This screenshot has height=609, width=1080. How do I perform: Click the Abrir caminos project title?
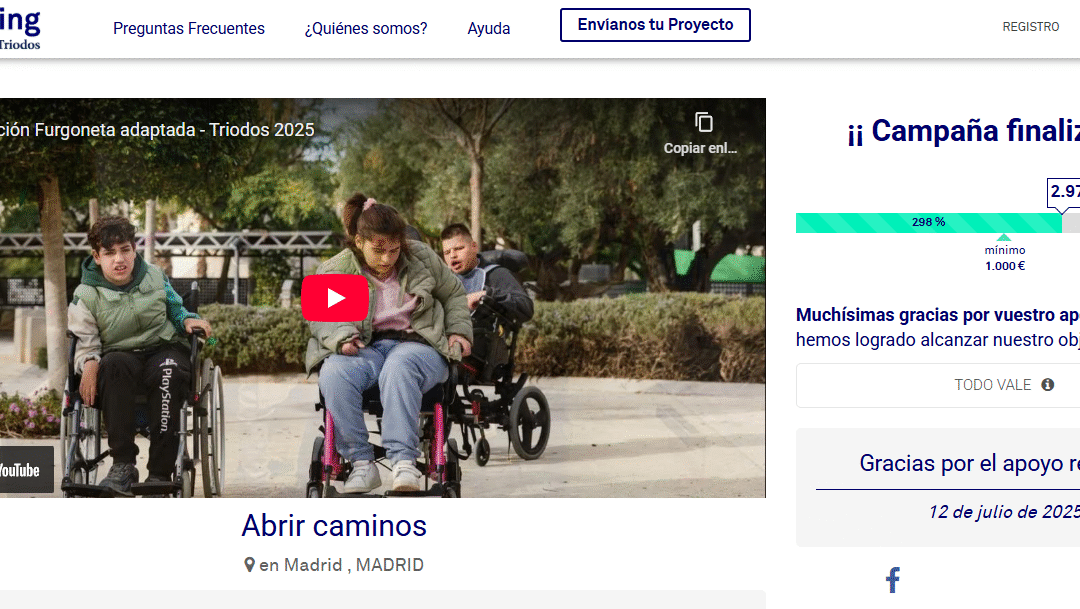coord(334,526)
